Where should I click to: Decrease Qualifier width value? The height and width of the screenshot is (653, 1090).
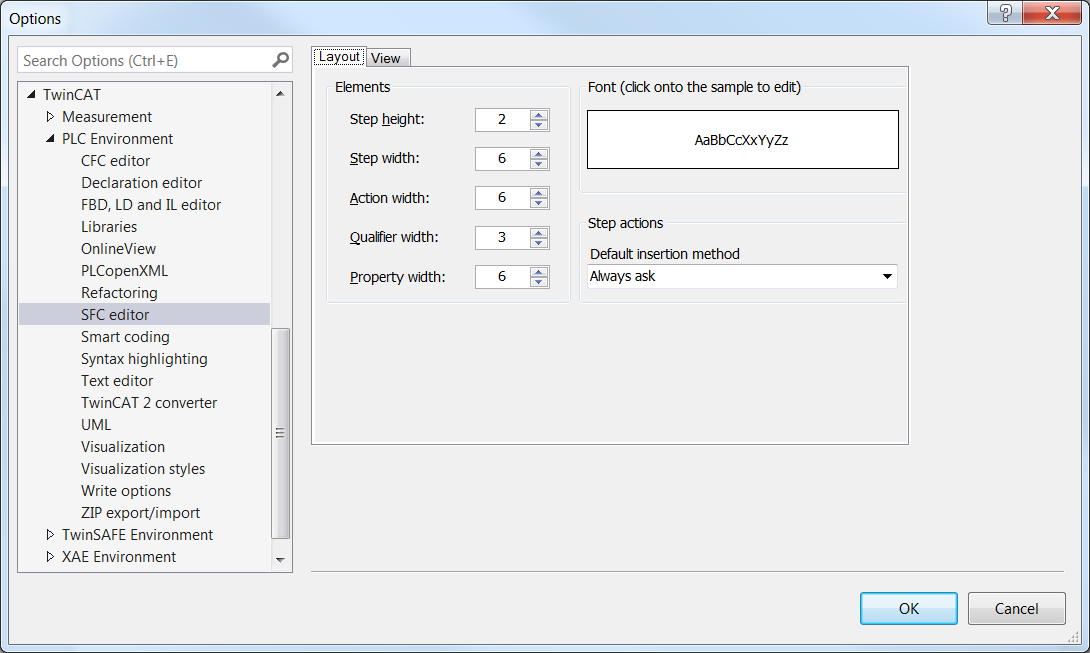click(x=539, y=243)
